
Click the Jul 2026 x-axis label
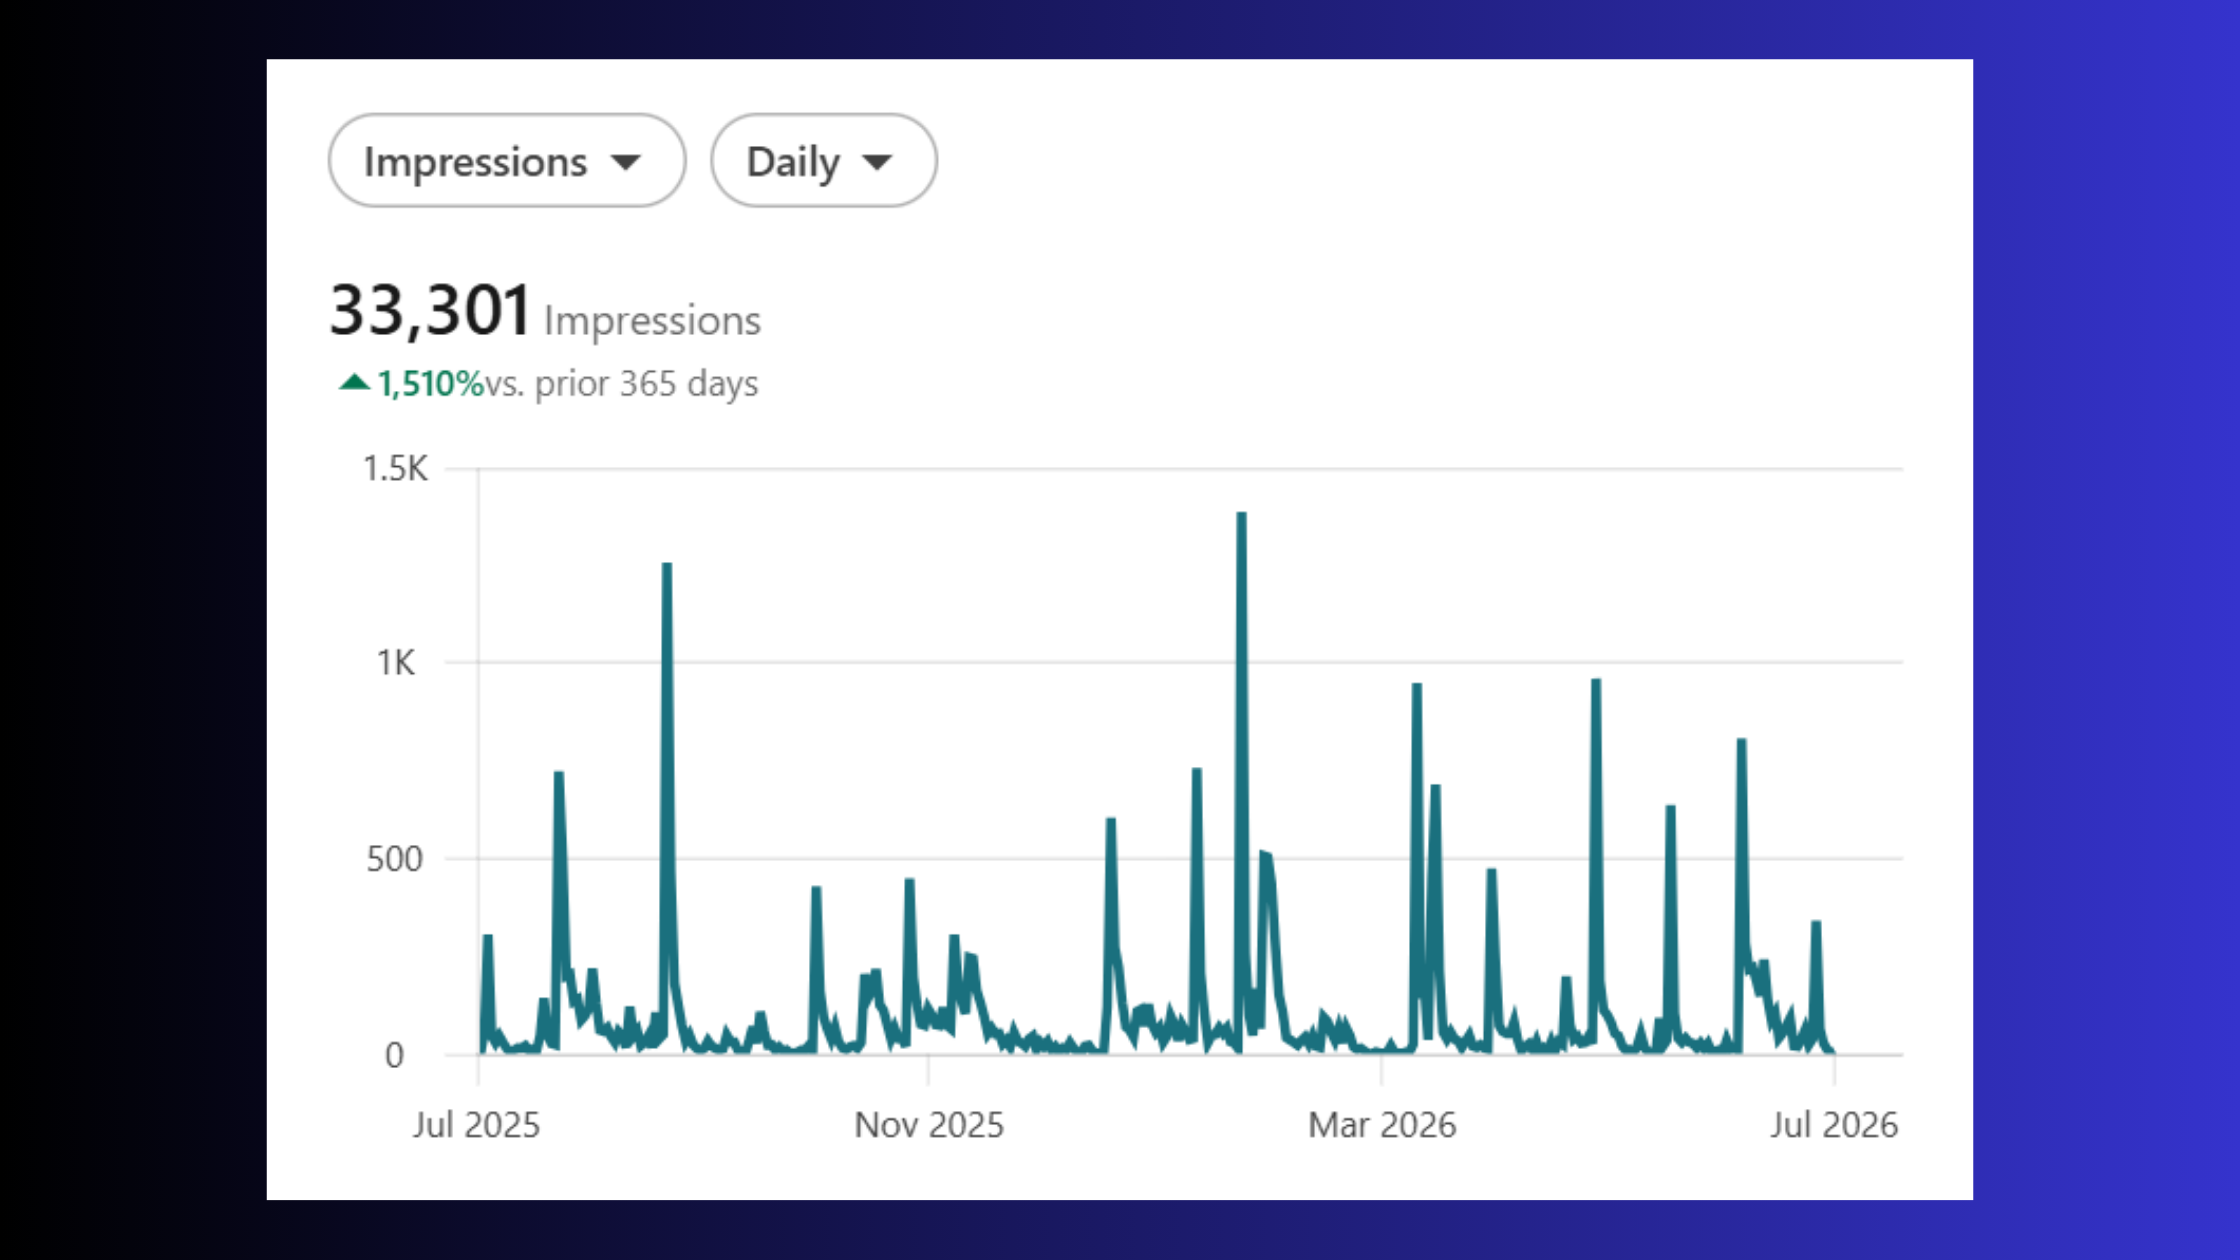tap(1834, 1125)
